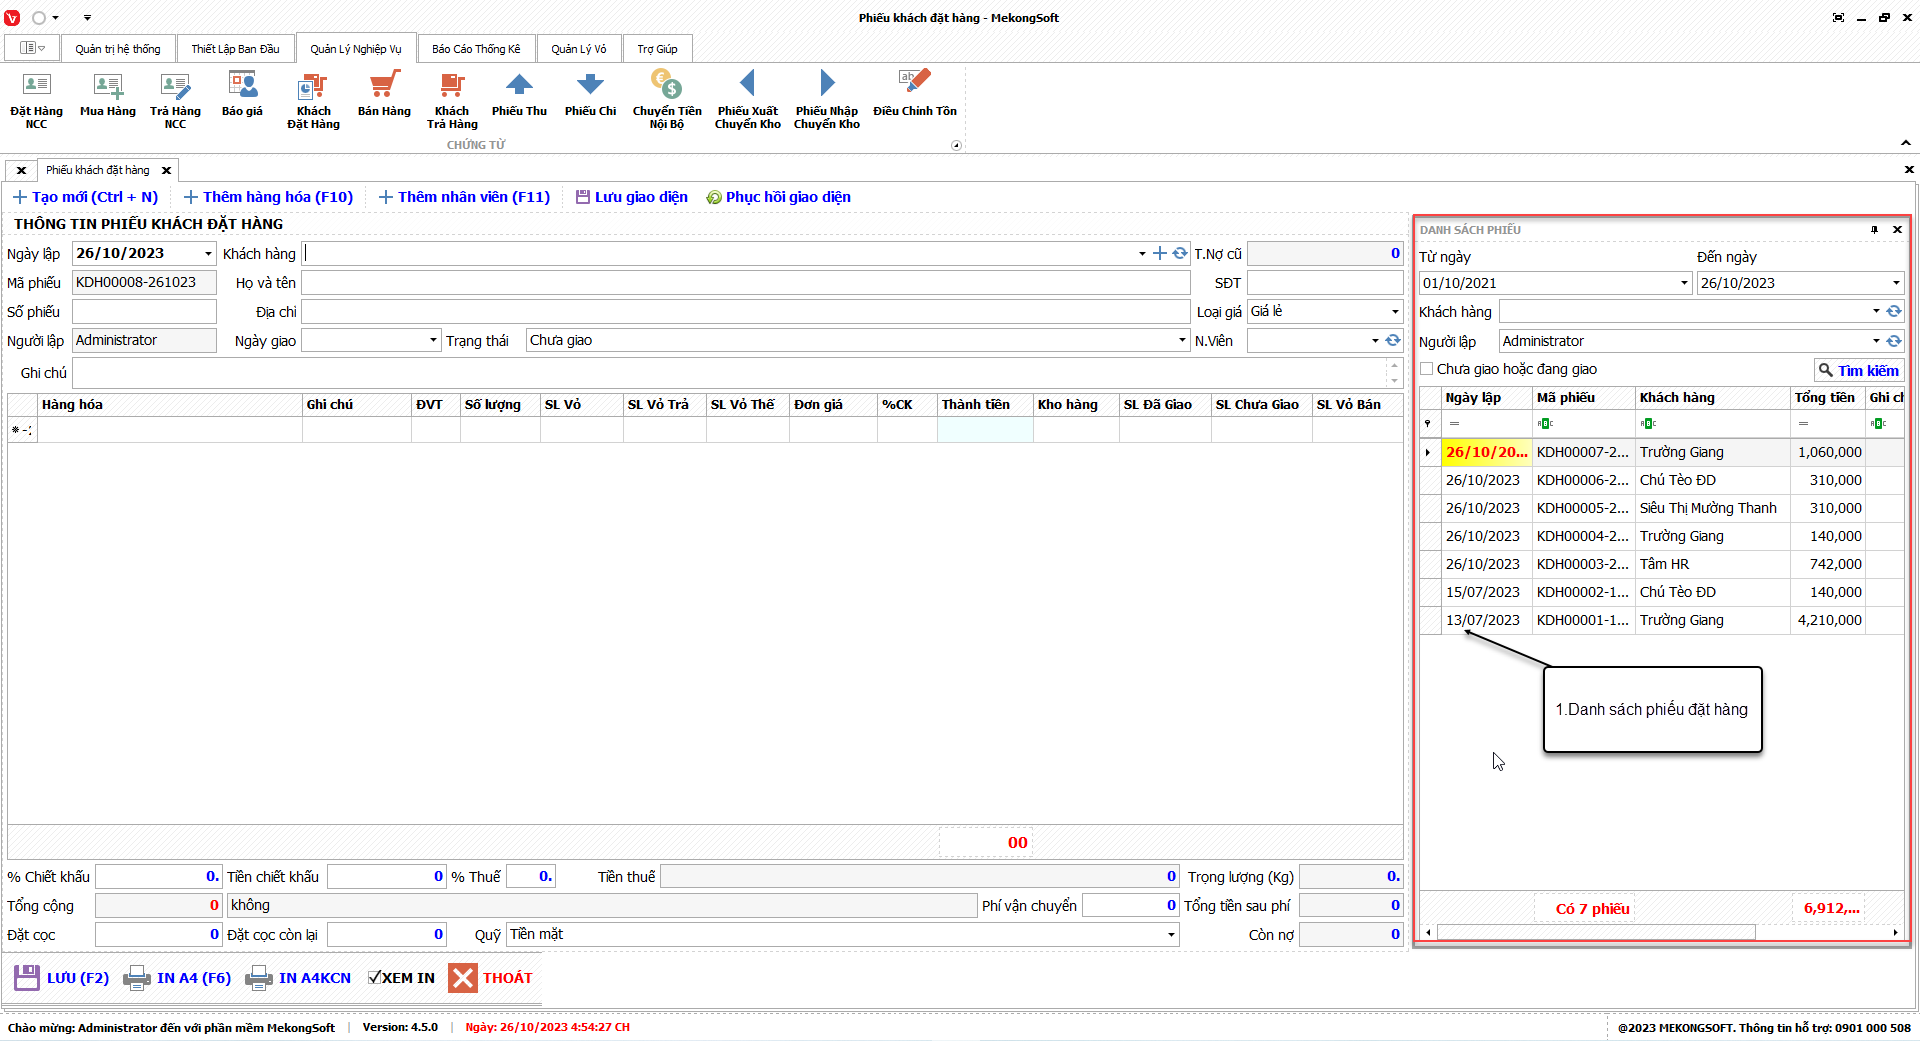Click the LƯU (F2) save button
The image size is (1920, 1041).
click(62, 978)
